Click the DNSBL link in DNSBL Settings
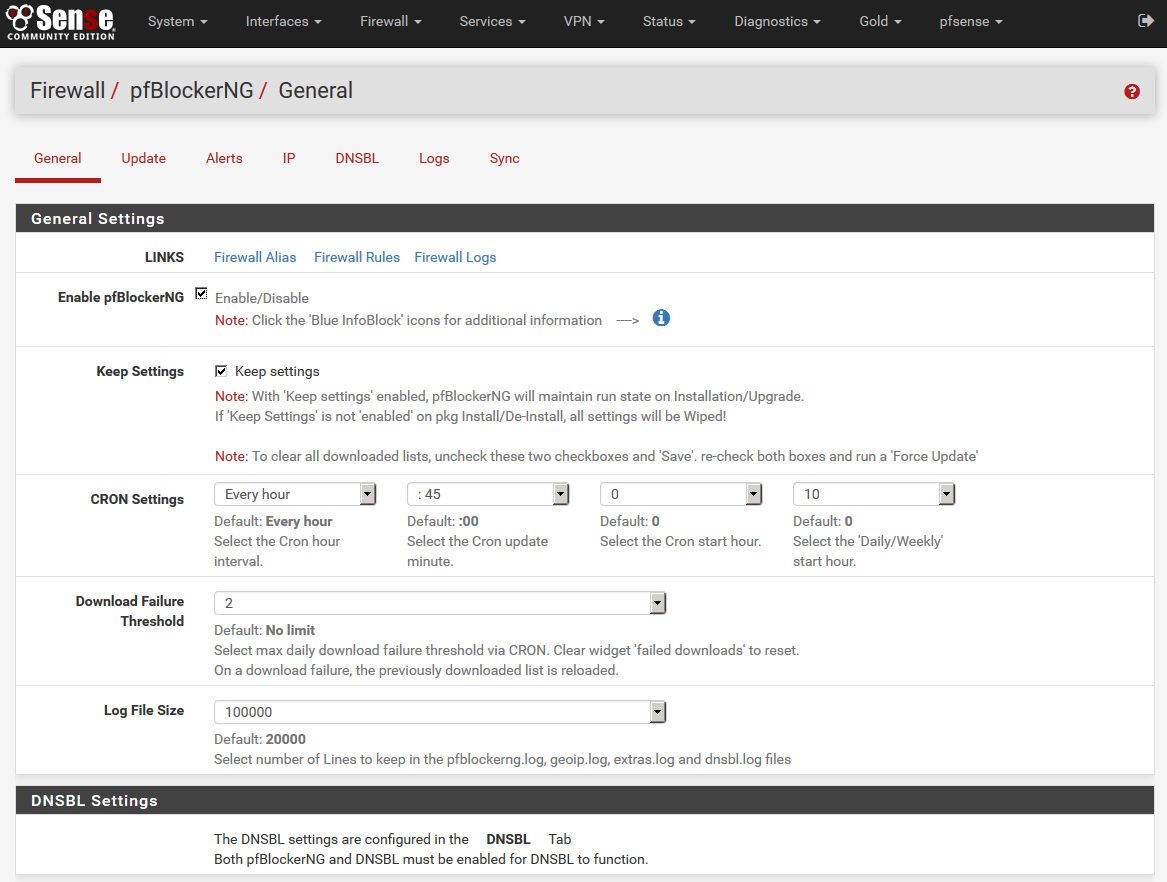 tap(508, 839)
